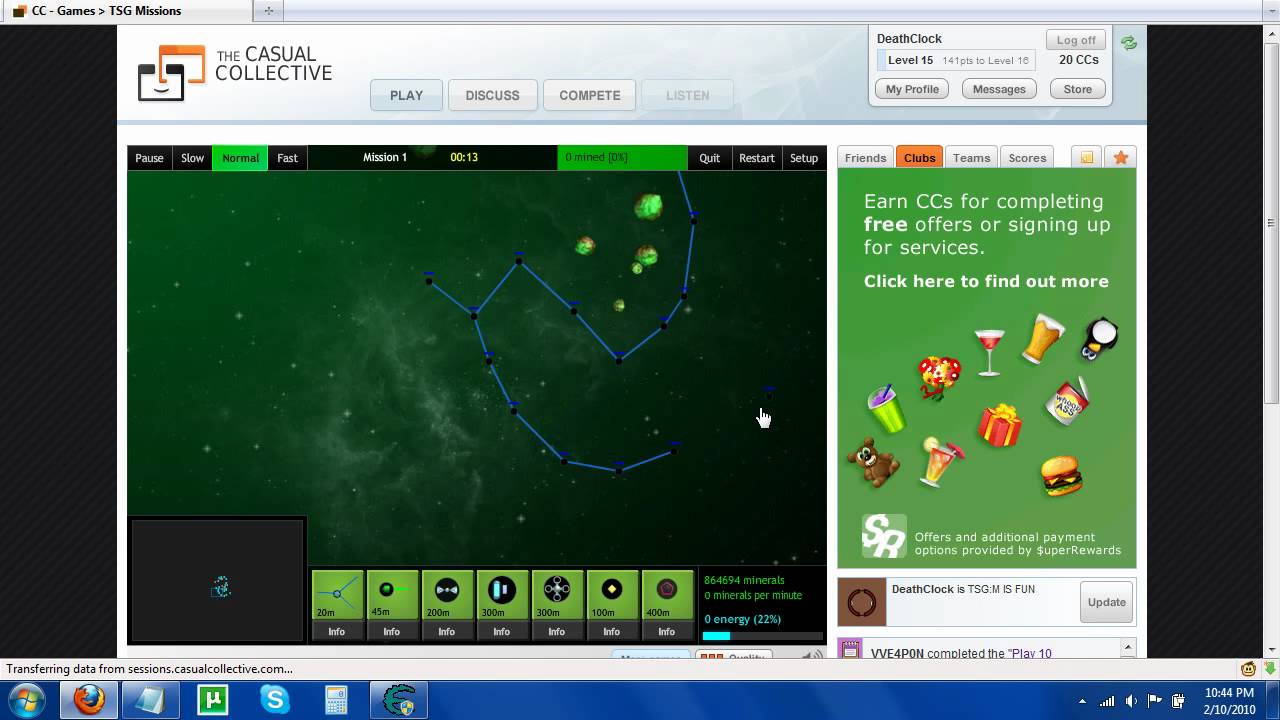Open the Store
This screenshot has width=1280, height=720.
tap(1077, 89)
